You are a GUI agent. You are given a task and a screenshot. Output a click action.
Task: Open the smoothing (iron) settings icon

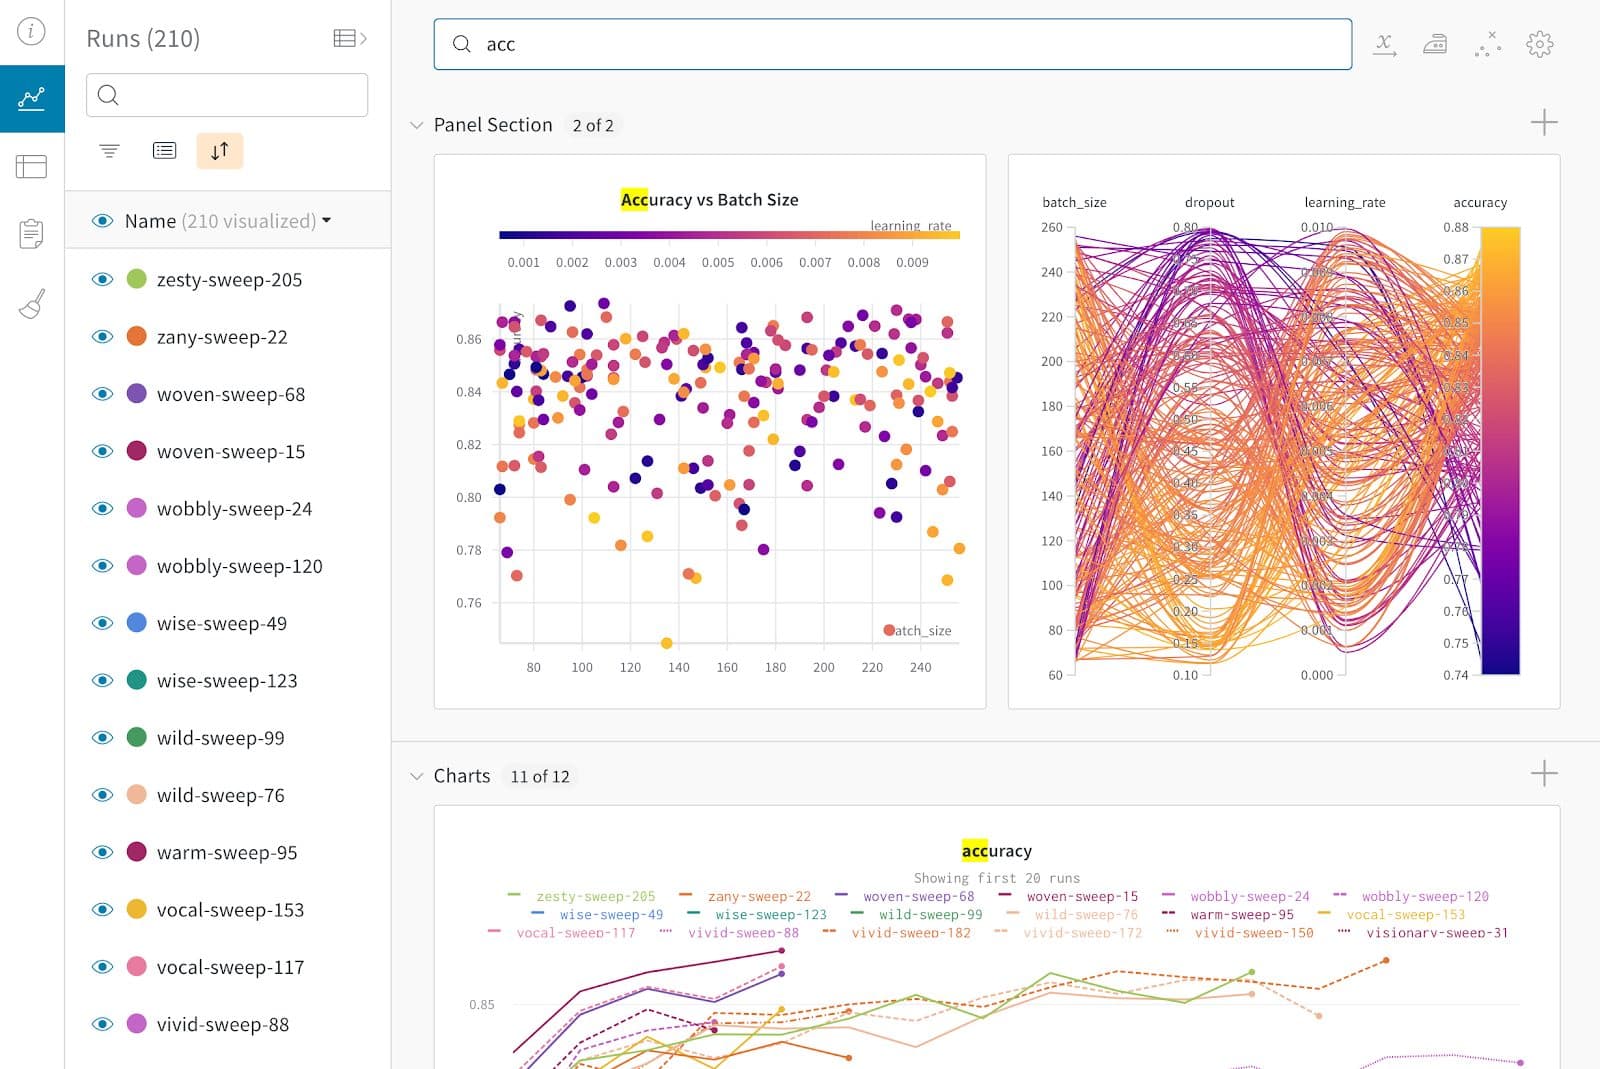pos(1436,44)
